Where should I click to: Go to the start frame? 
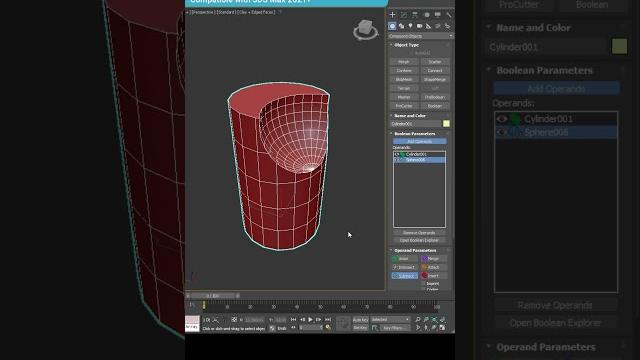[293, 320]
